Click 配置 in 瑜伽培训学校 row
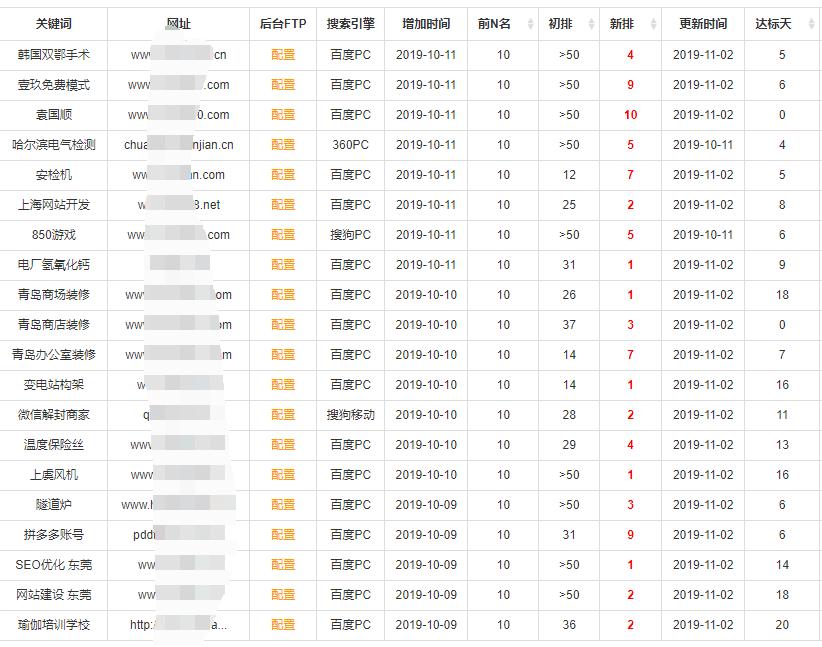 [283, 624]
